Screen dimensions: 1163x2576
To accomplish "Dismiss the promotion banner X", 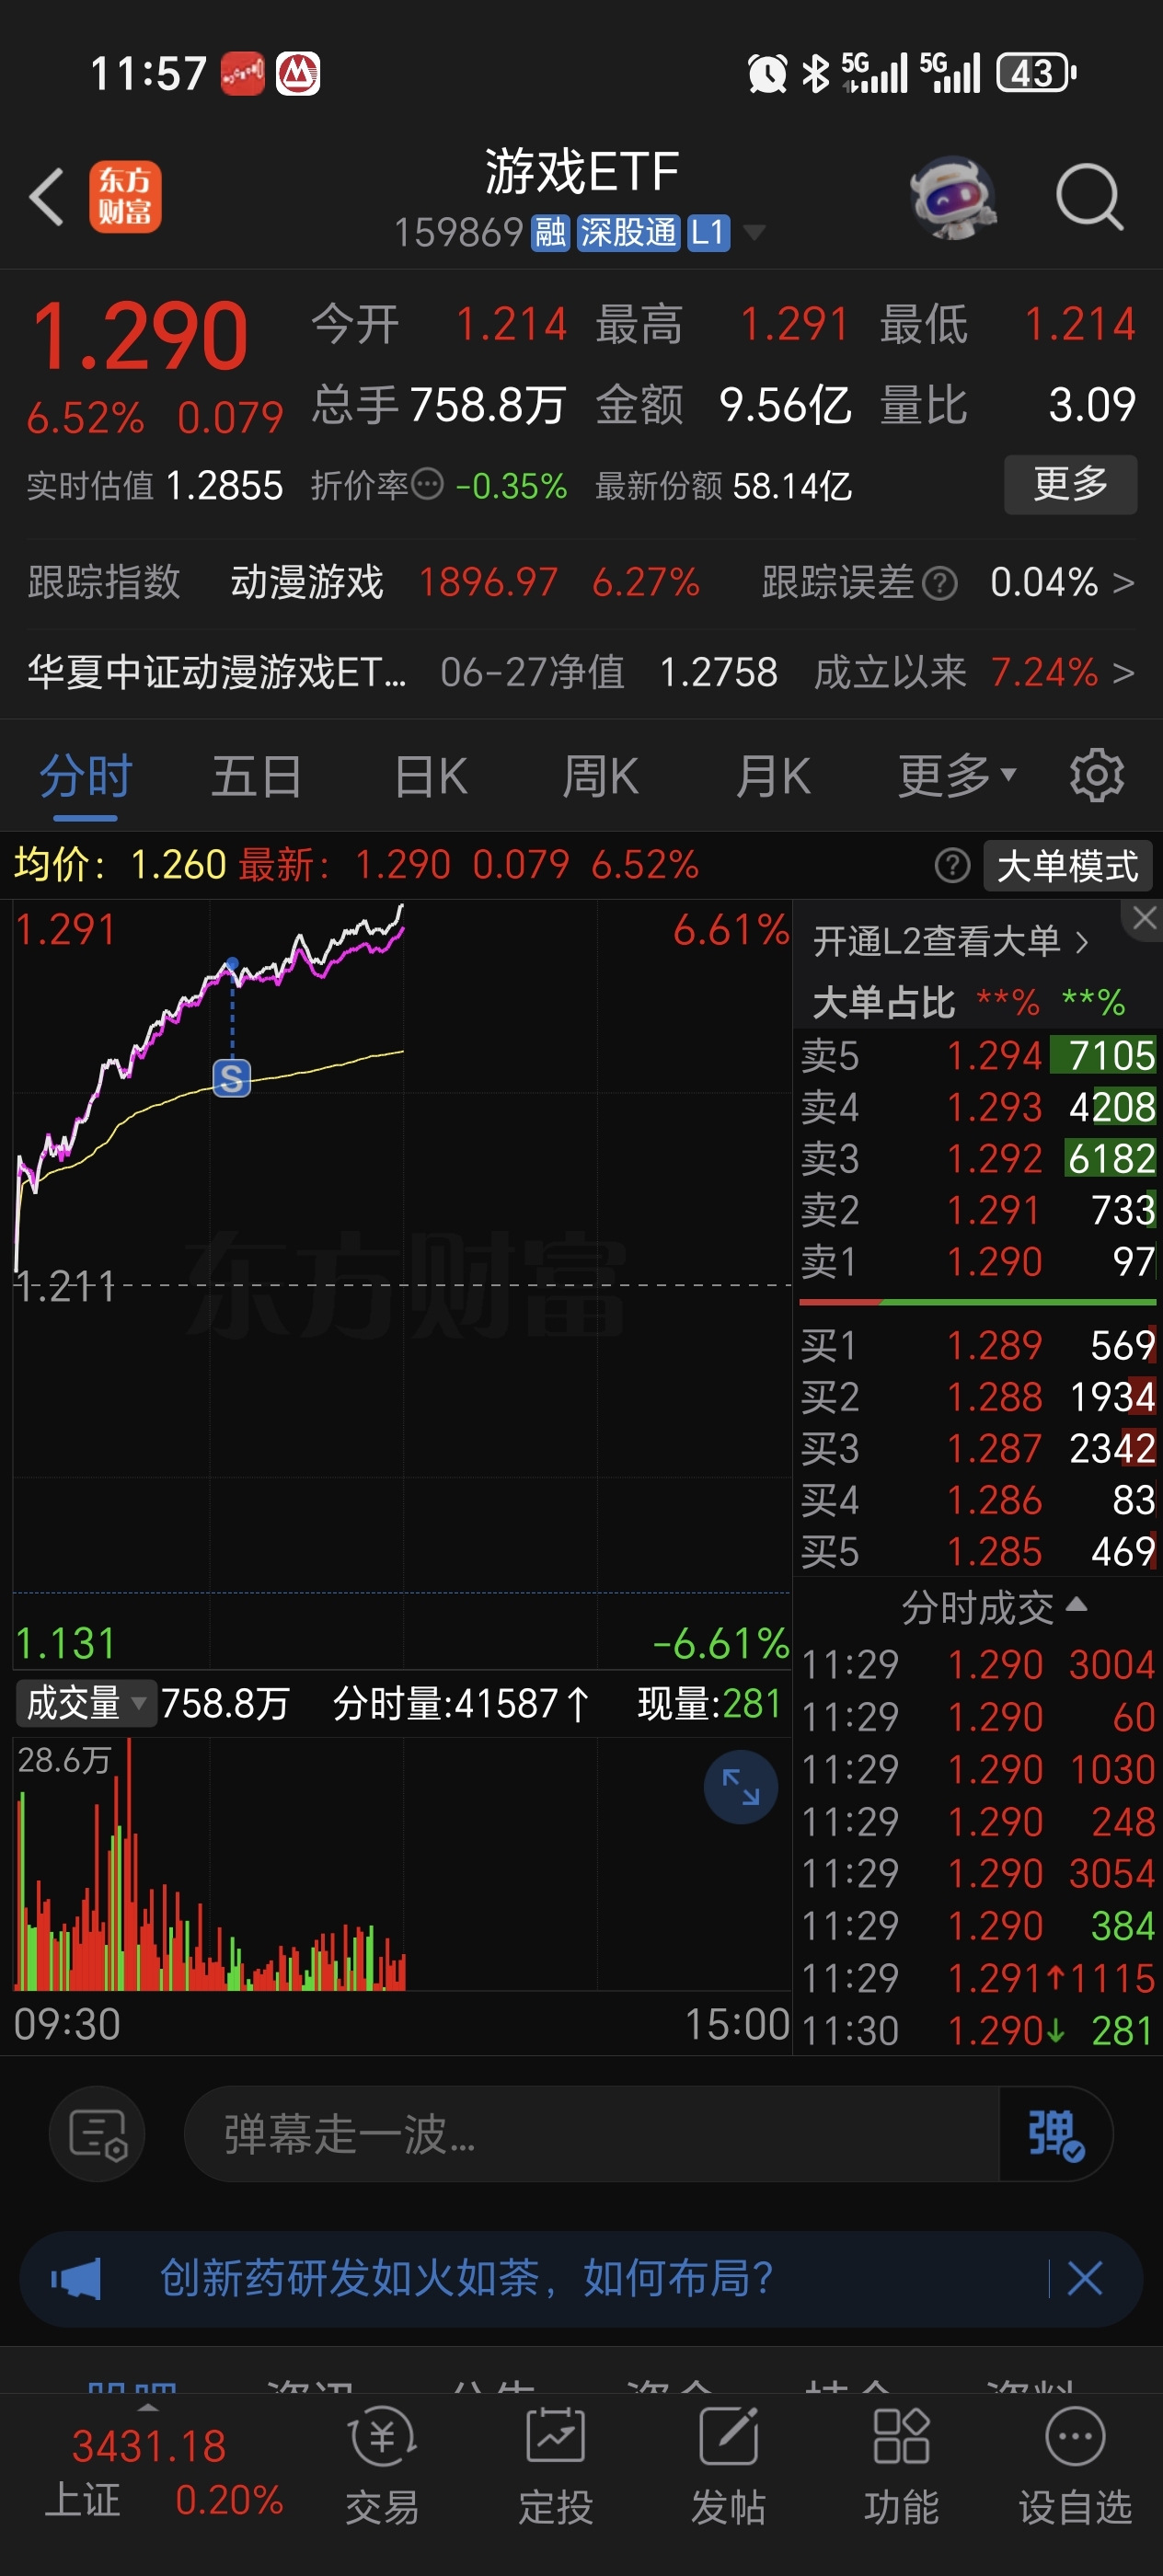I will pos(1085,2279).
